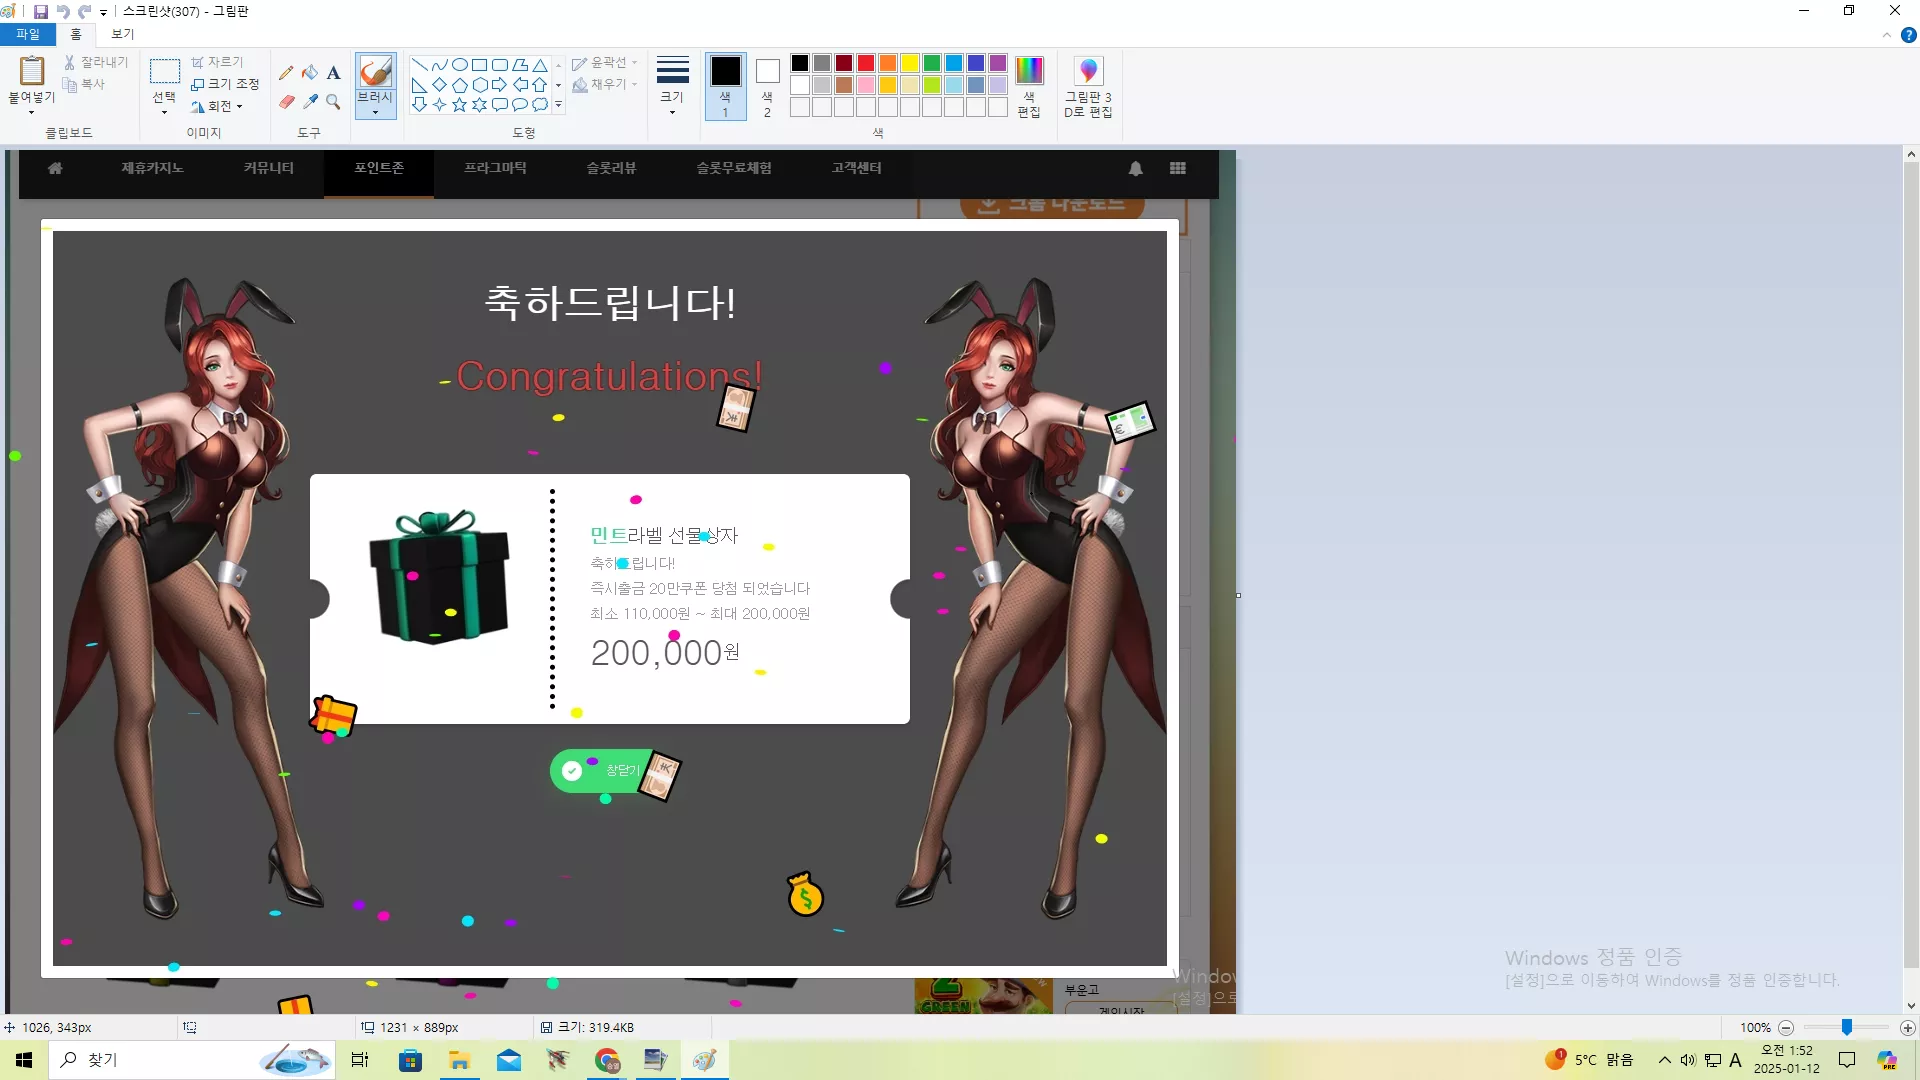Screen dimensions: 1920x1080
Task: Undo the last action in the title bar
Action: pos(62,12)
